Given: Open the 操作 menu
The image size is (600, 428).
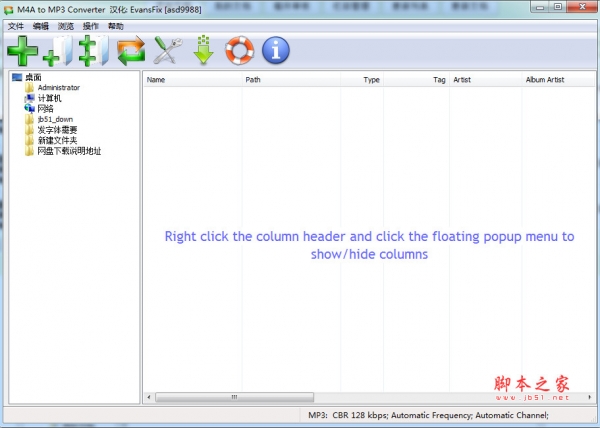Looking at the screenshot, I should (91, 26).
